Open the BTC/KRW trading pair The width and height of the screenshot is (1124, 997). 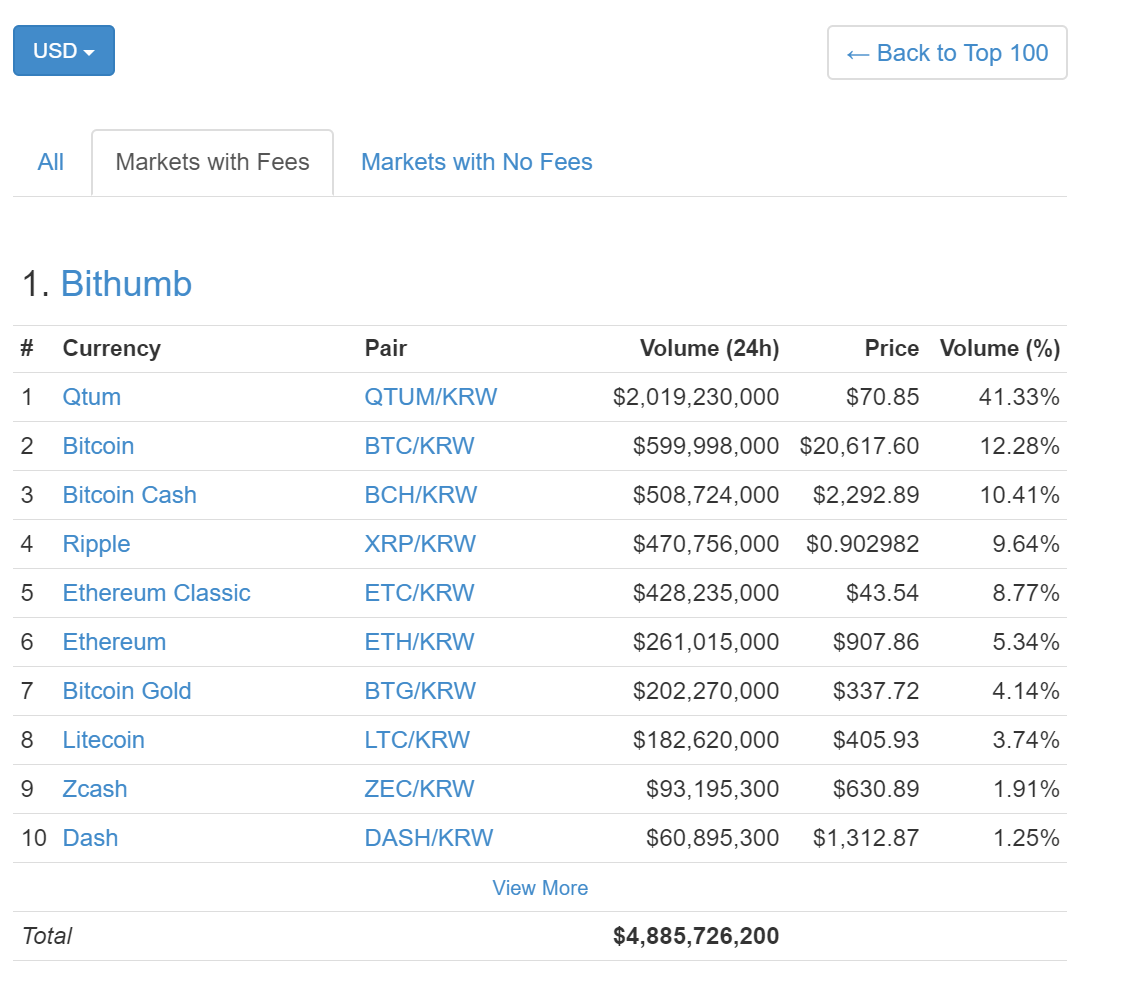point(419,446)
